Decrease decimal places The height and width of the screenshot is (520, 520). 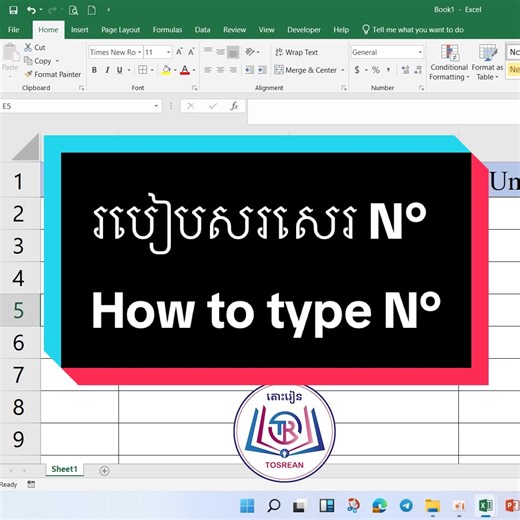418,70
